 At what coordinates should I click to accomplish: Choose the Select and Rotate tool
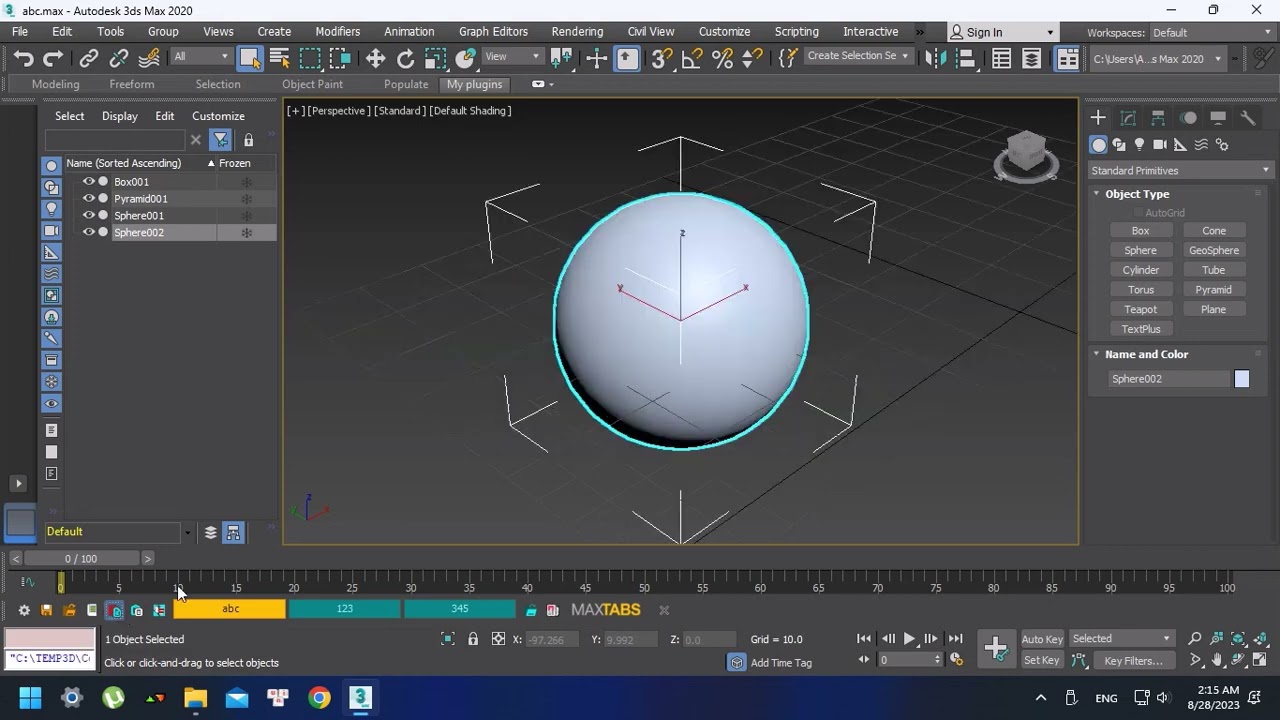pyautogui.click(x=405, y=59)
